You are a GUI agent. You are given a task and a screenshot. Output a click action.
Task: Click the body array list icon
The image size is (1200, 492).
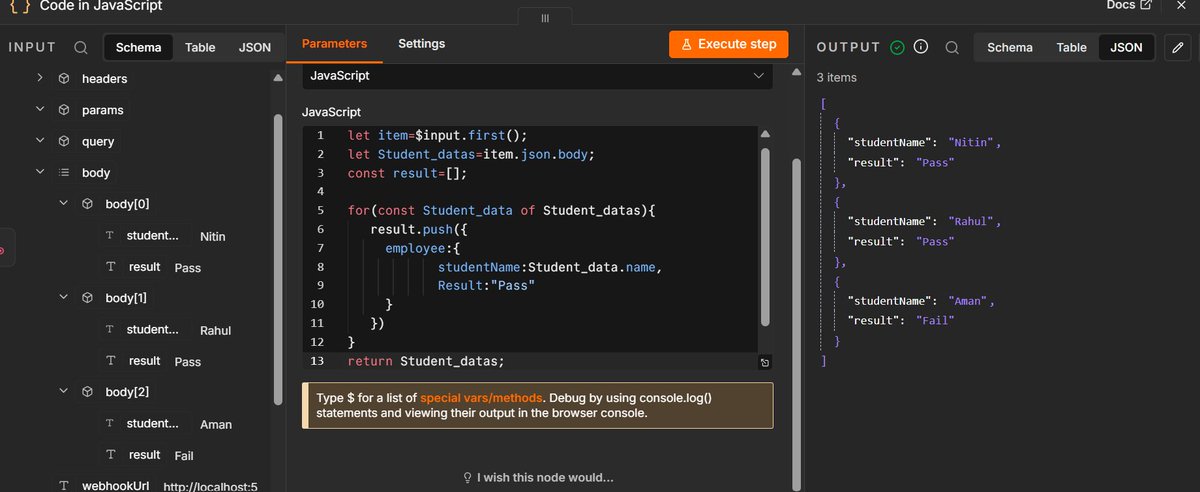coord(63,172)
